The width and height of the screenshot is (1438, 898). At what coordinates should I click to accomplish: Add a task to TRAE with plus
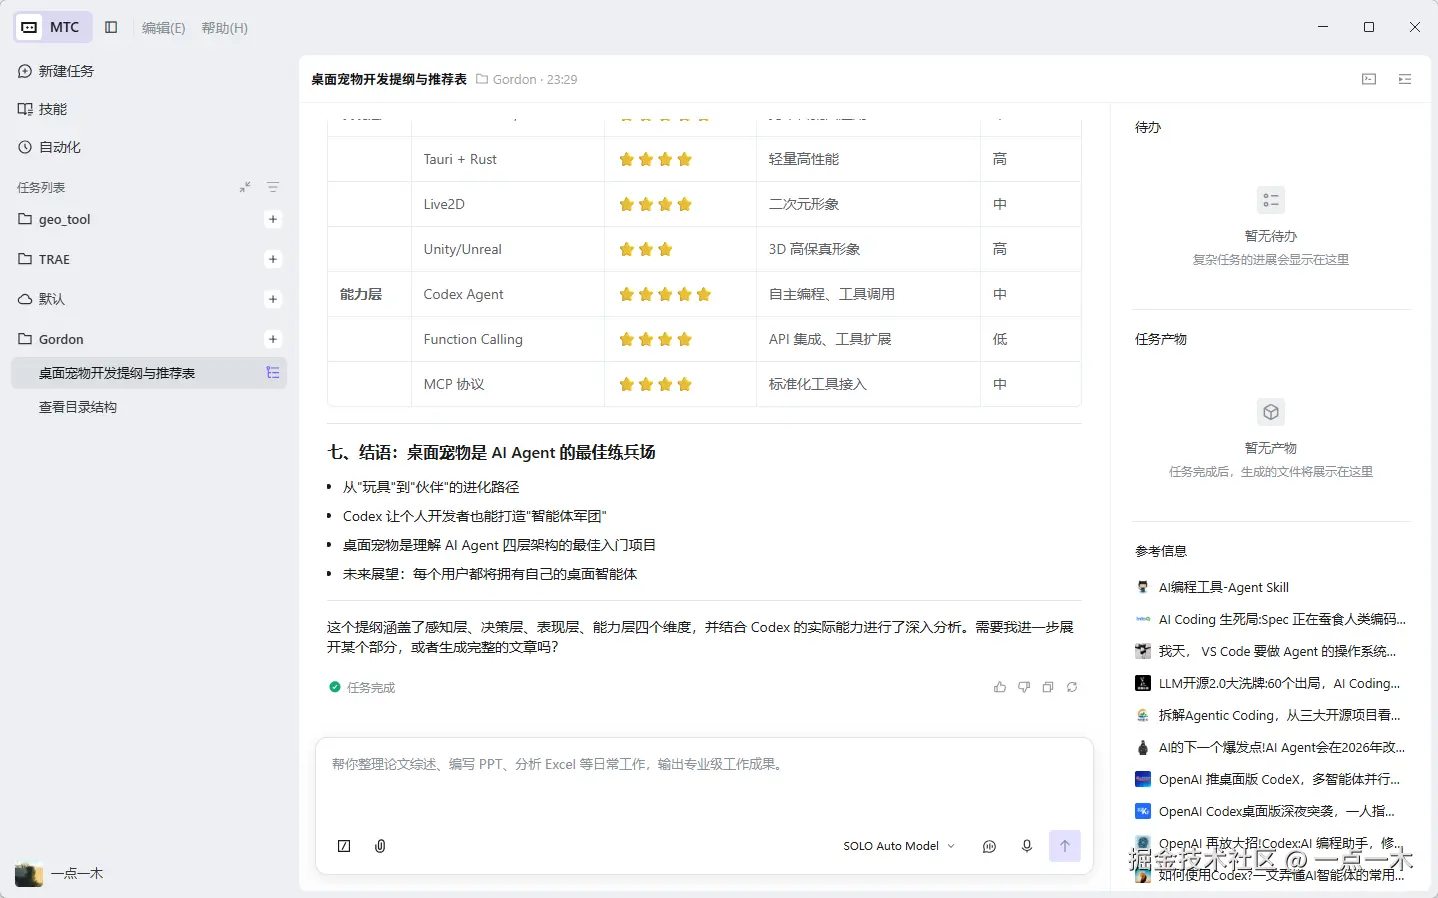click(x=273, y=259)
